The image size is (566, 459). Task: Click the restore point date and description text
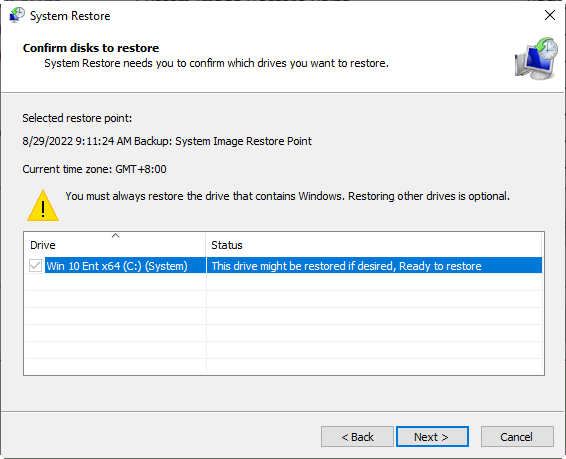[167, 141]
